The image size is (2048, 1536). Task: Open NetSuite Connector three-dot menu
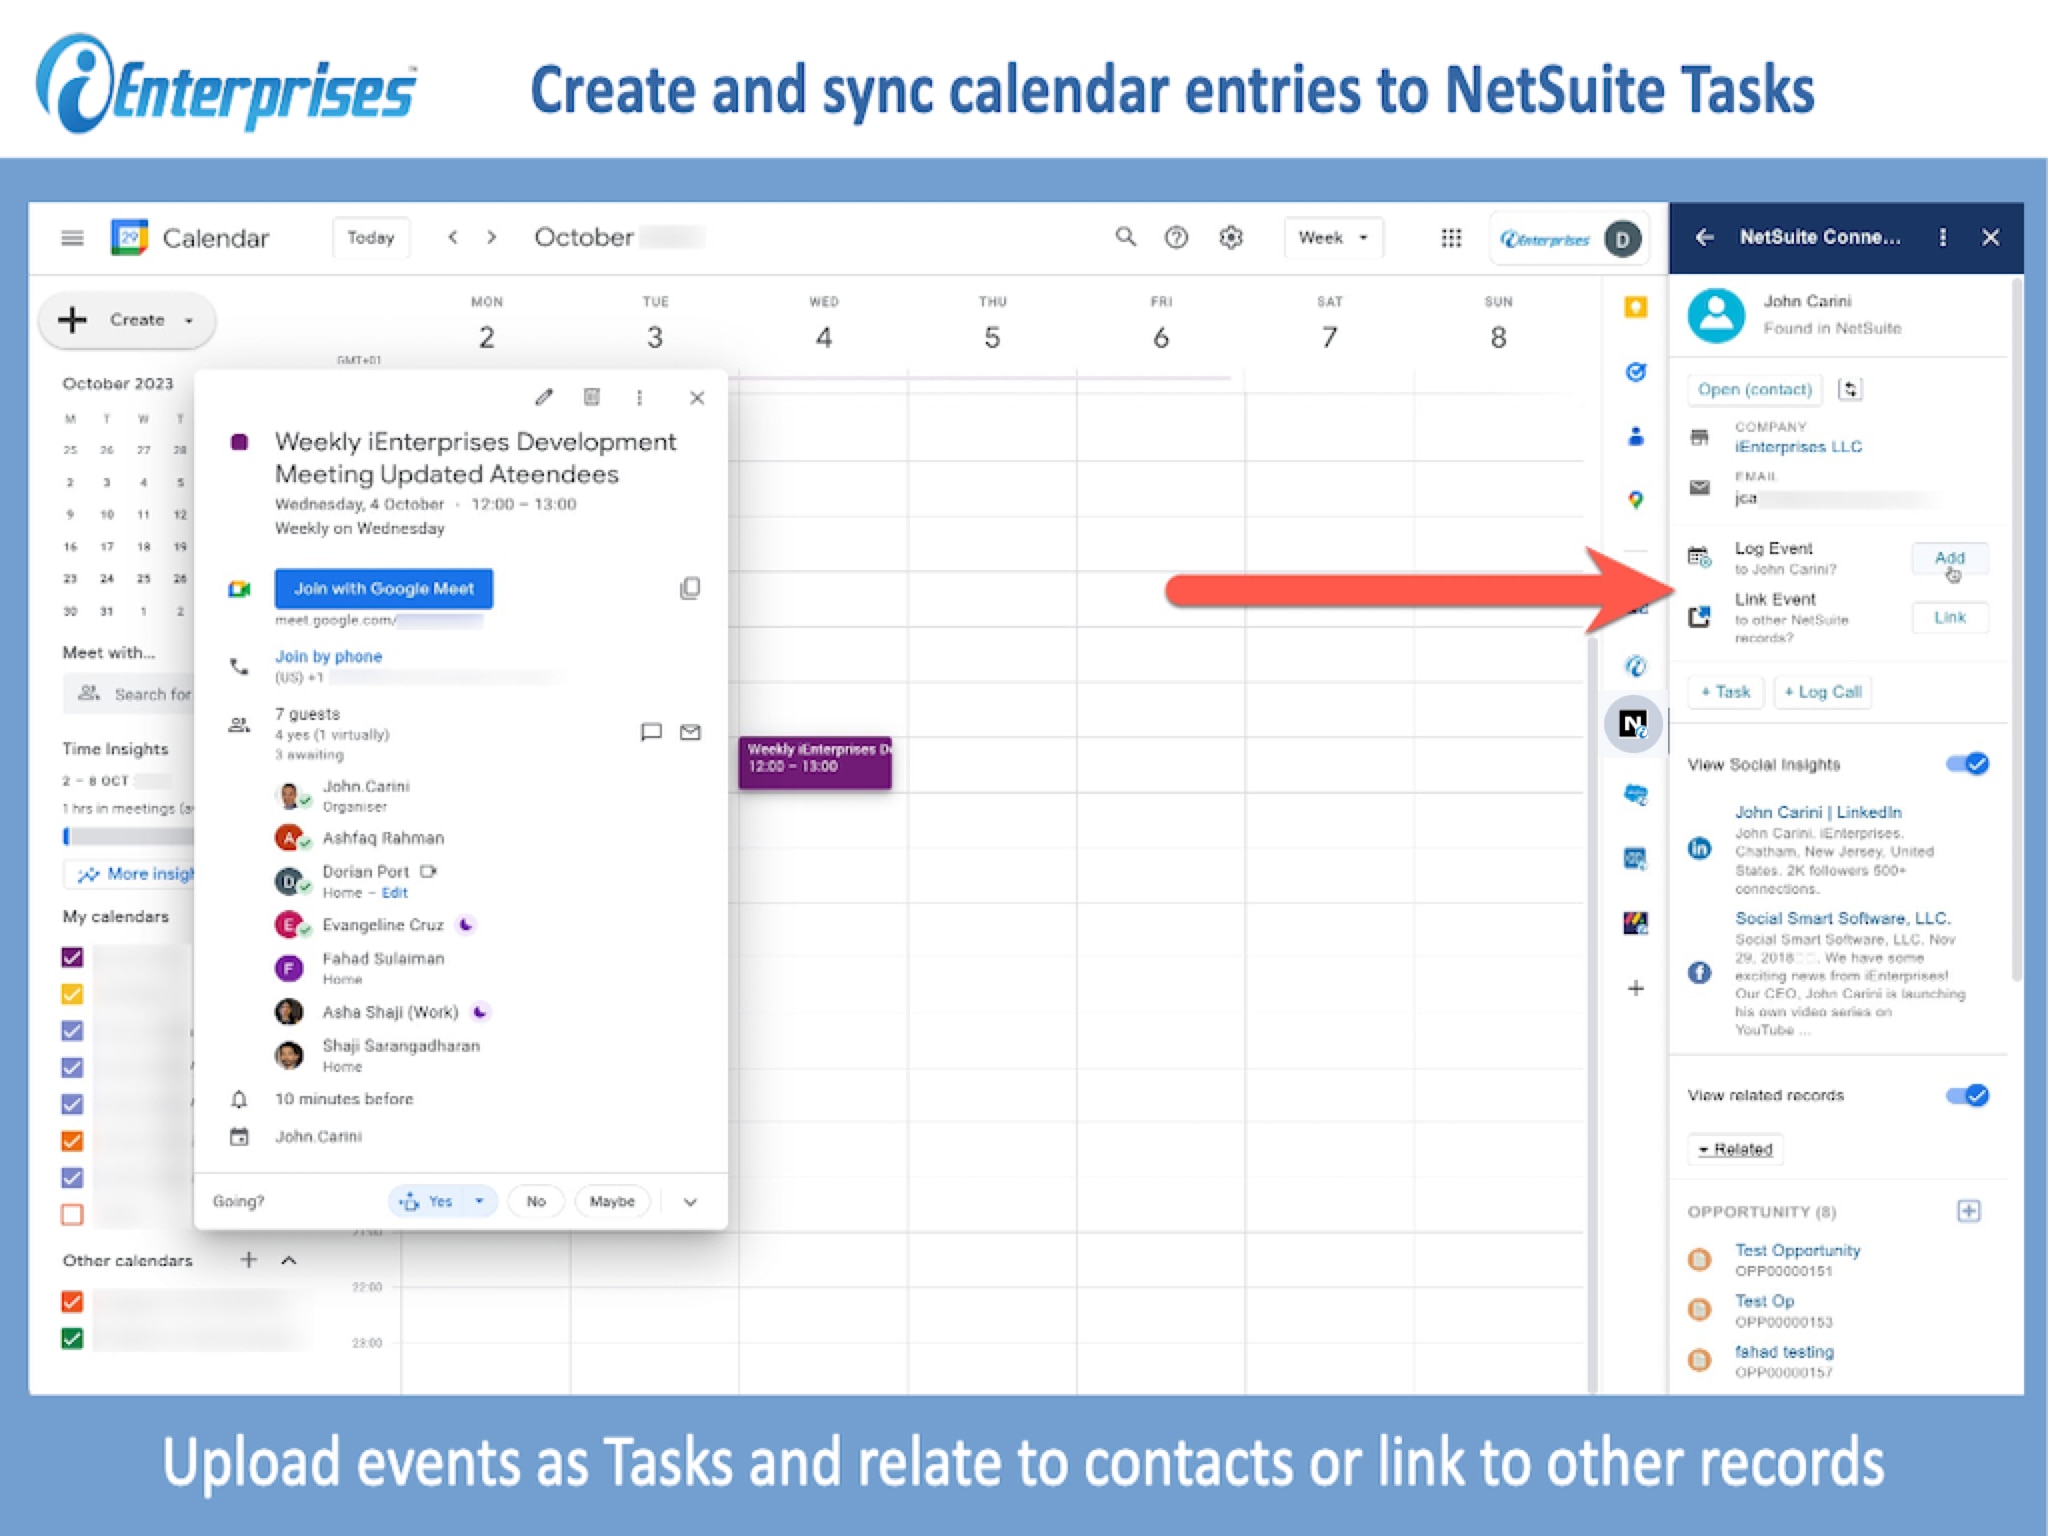1943,237
